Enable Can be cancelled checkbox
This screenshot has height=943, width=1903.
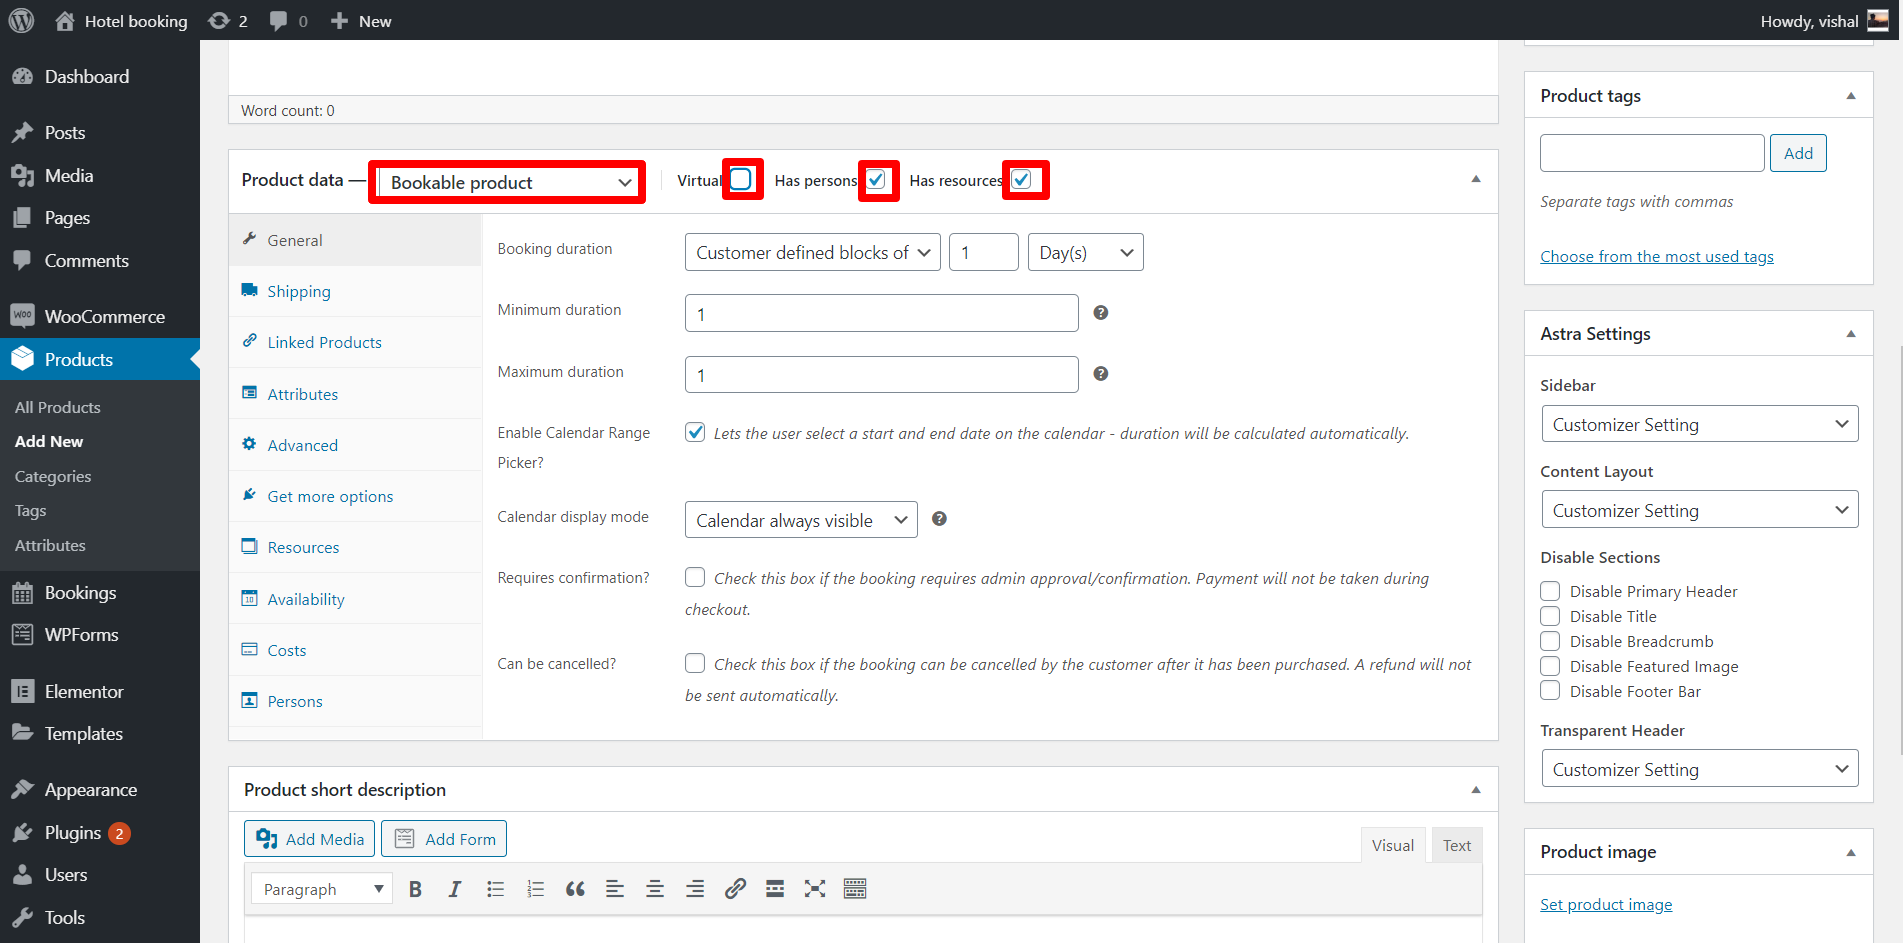coord(695,663)
